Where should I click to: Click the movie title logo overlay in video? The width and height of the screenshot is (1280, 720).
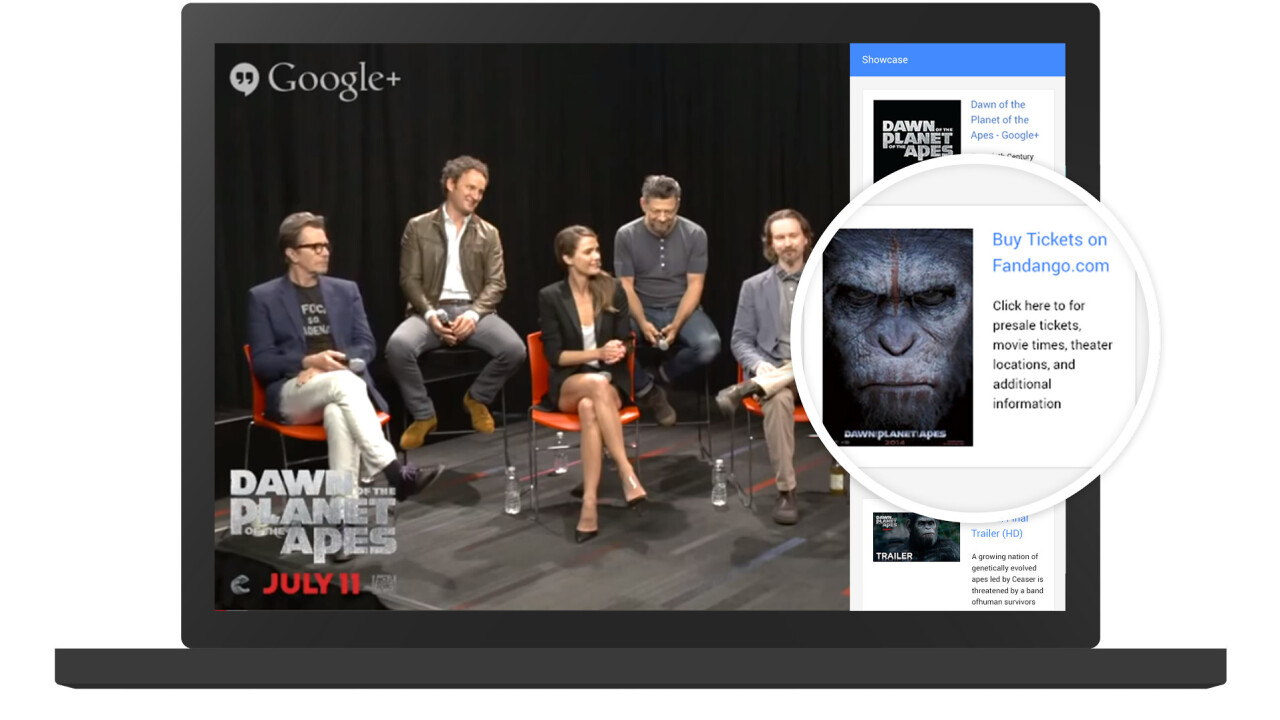(312, 513)
